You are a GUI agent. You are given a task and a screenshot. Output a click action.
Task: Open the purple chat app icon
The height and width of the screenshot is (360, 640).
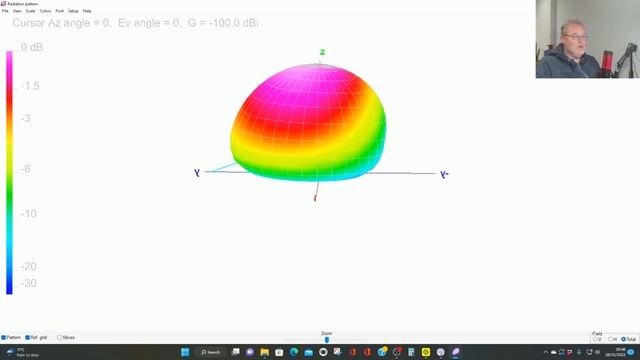250,352
